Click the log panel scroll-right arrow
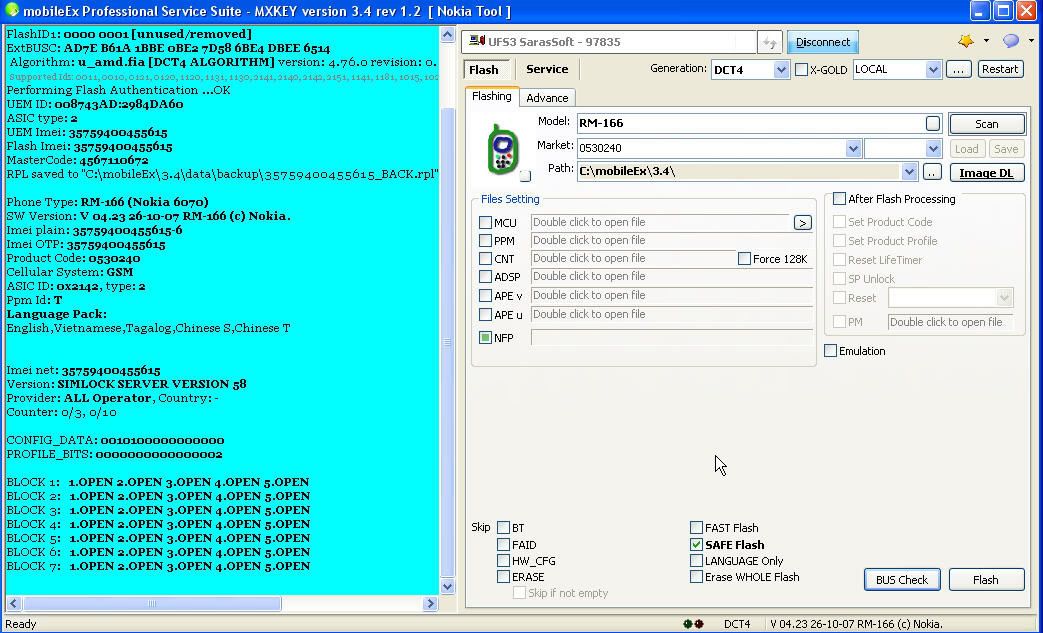The height and width of the screenshot is (633, 1043). click(x=430, y=603)
